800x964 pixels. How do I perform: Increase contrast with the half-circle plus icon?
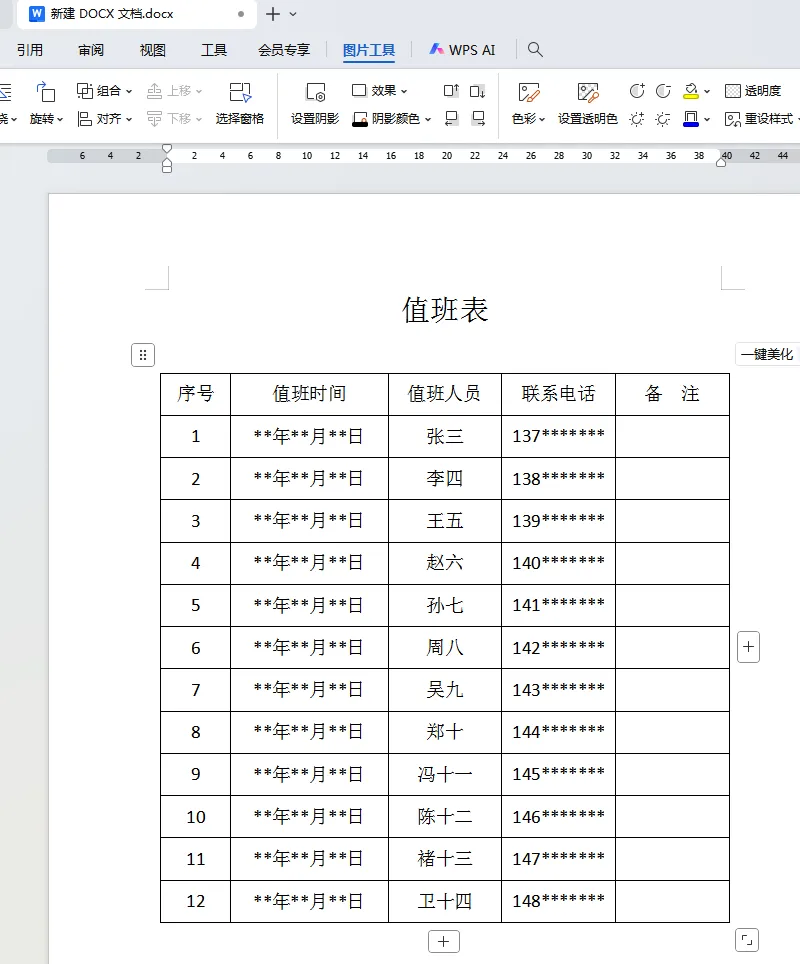pyautogui.click(x=637, y=91)
